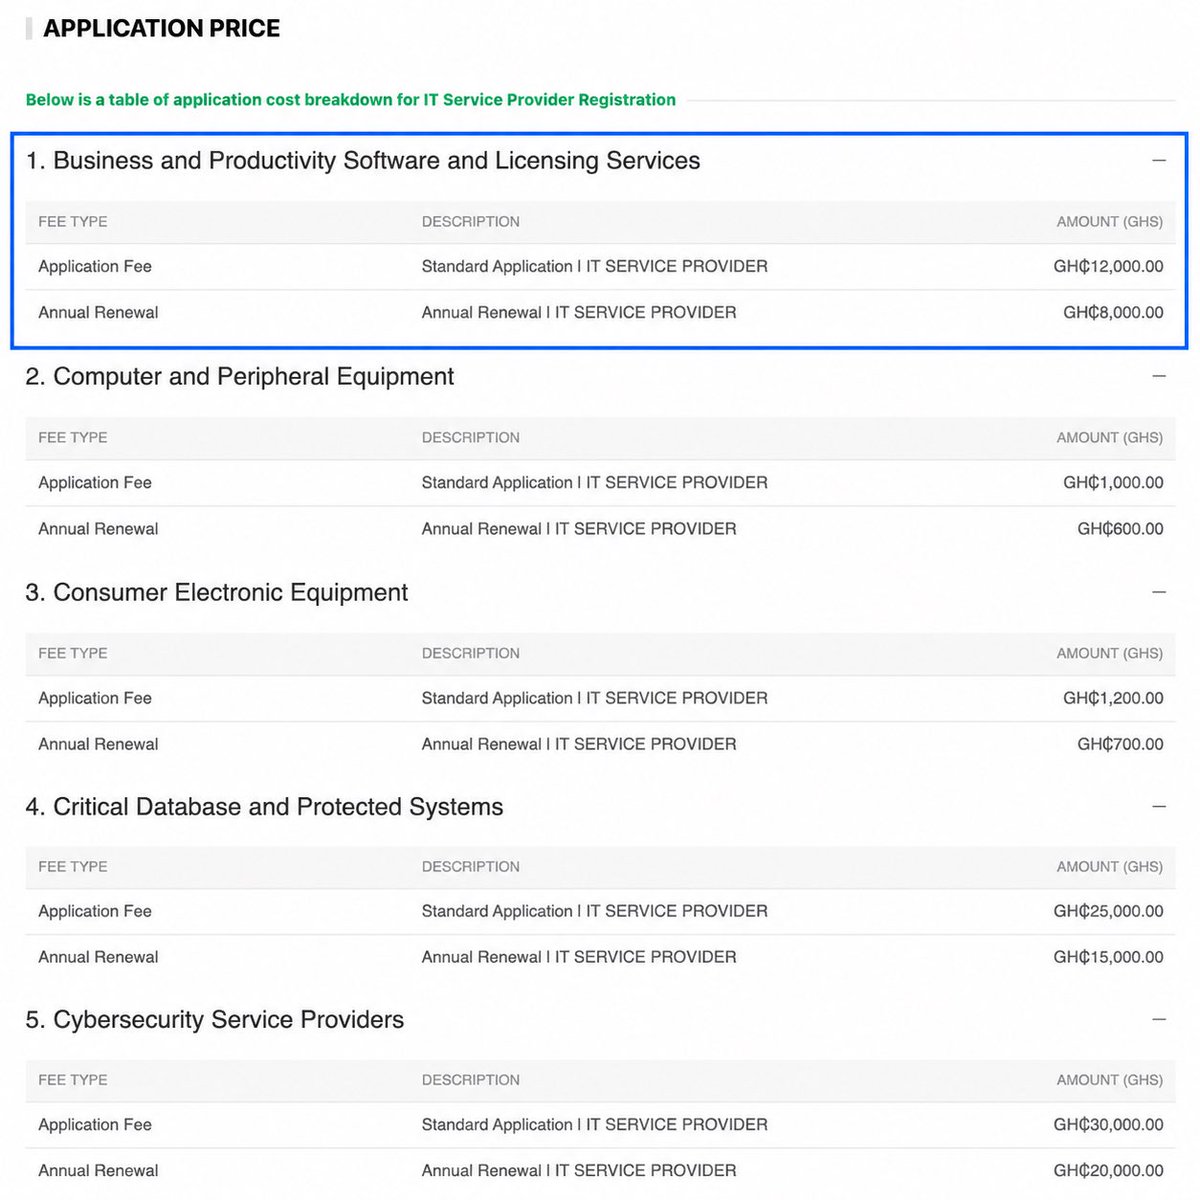Click the green application cost breakdown subtitle

click(x=351, y=100)
